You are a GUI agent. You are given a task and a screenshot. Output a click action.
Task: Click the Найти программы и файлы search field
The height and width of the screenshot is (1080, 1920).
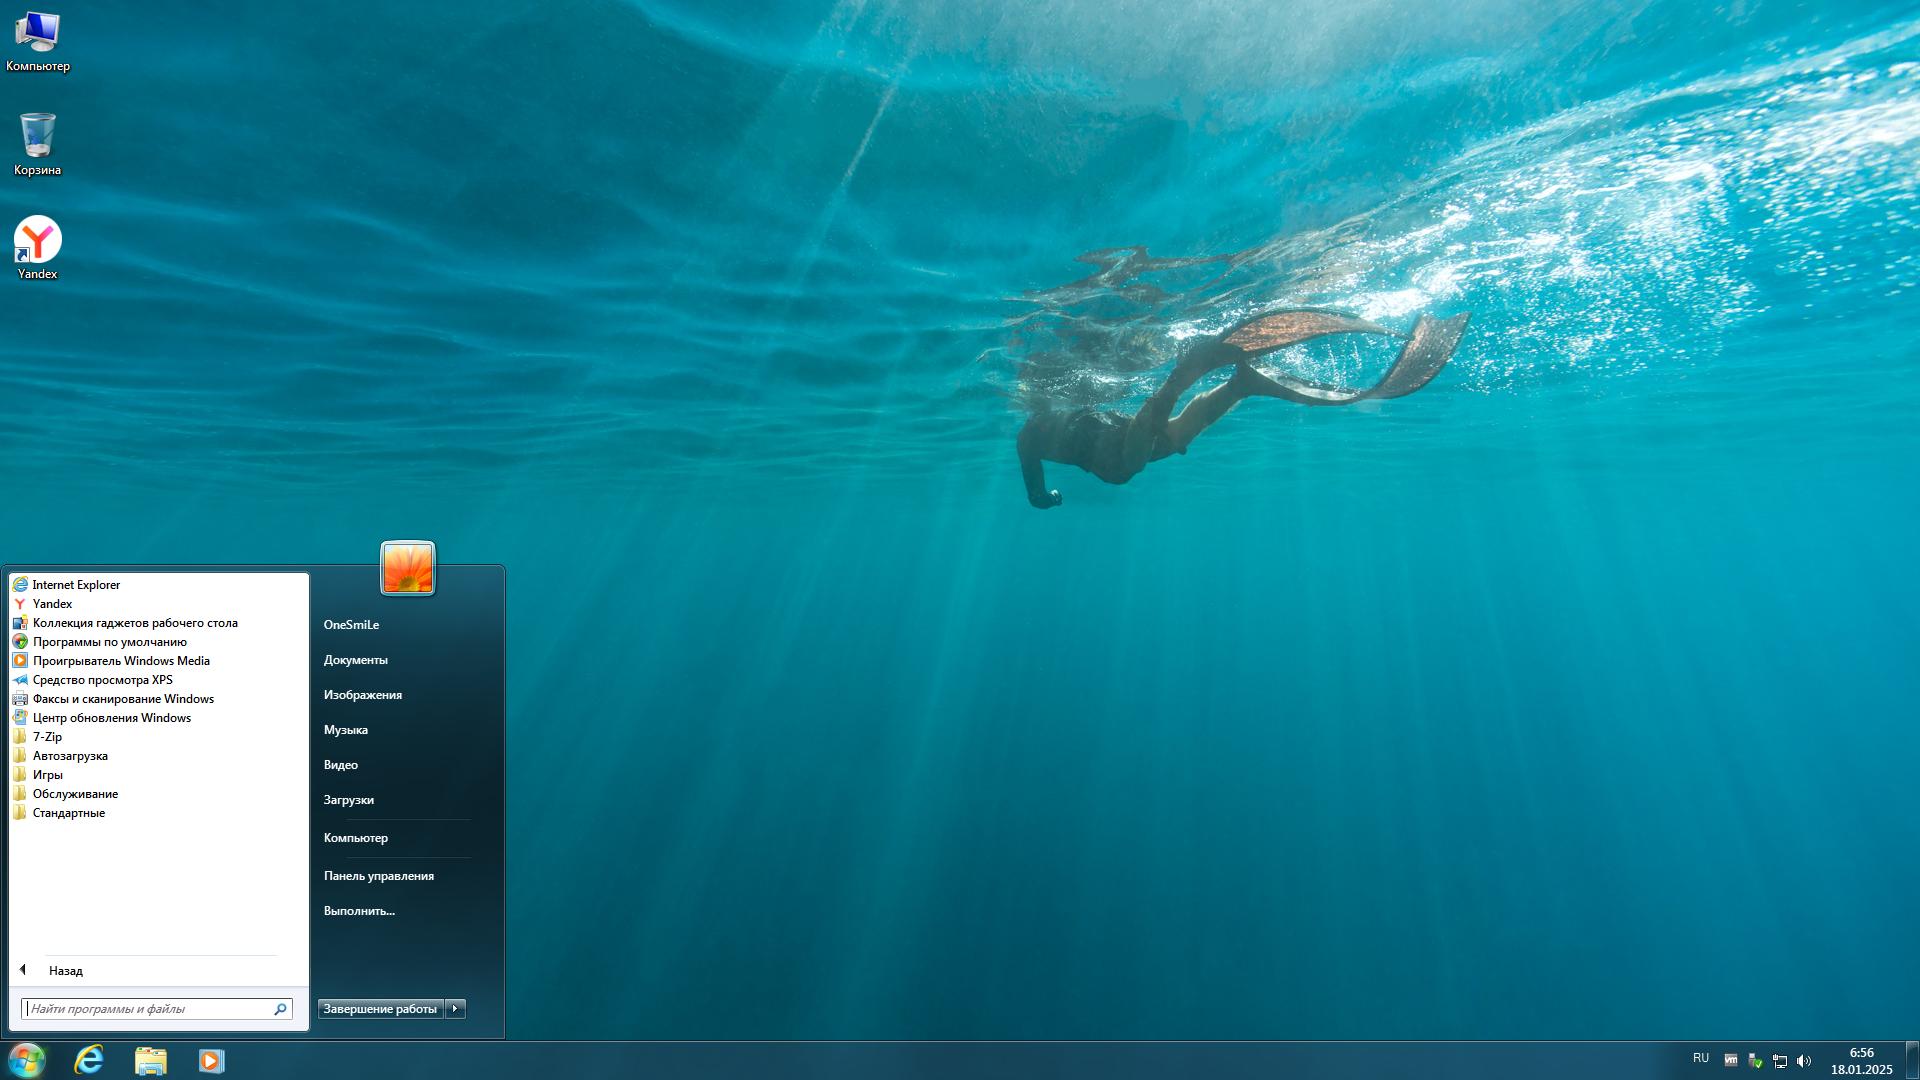148,1009
